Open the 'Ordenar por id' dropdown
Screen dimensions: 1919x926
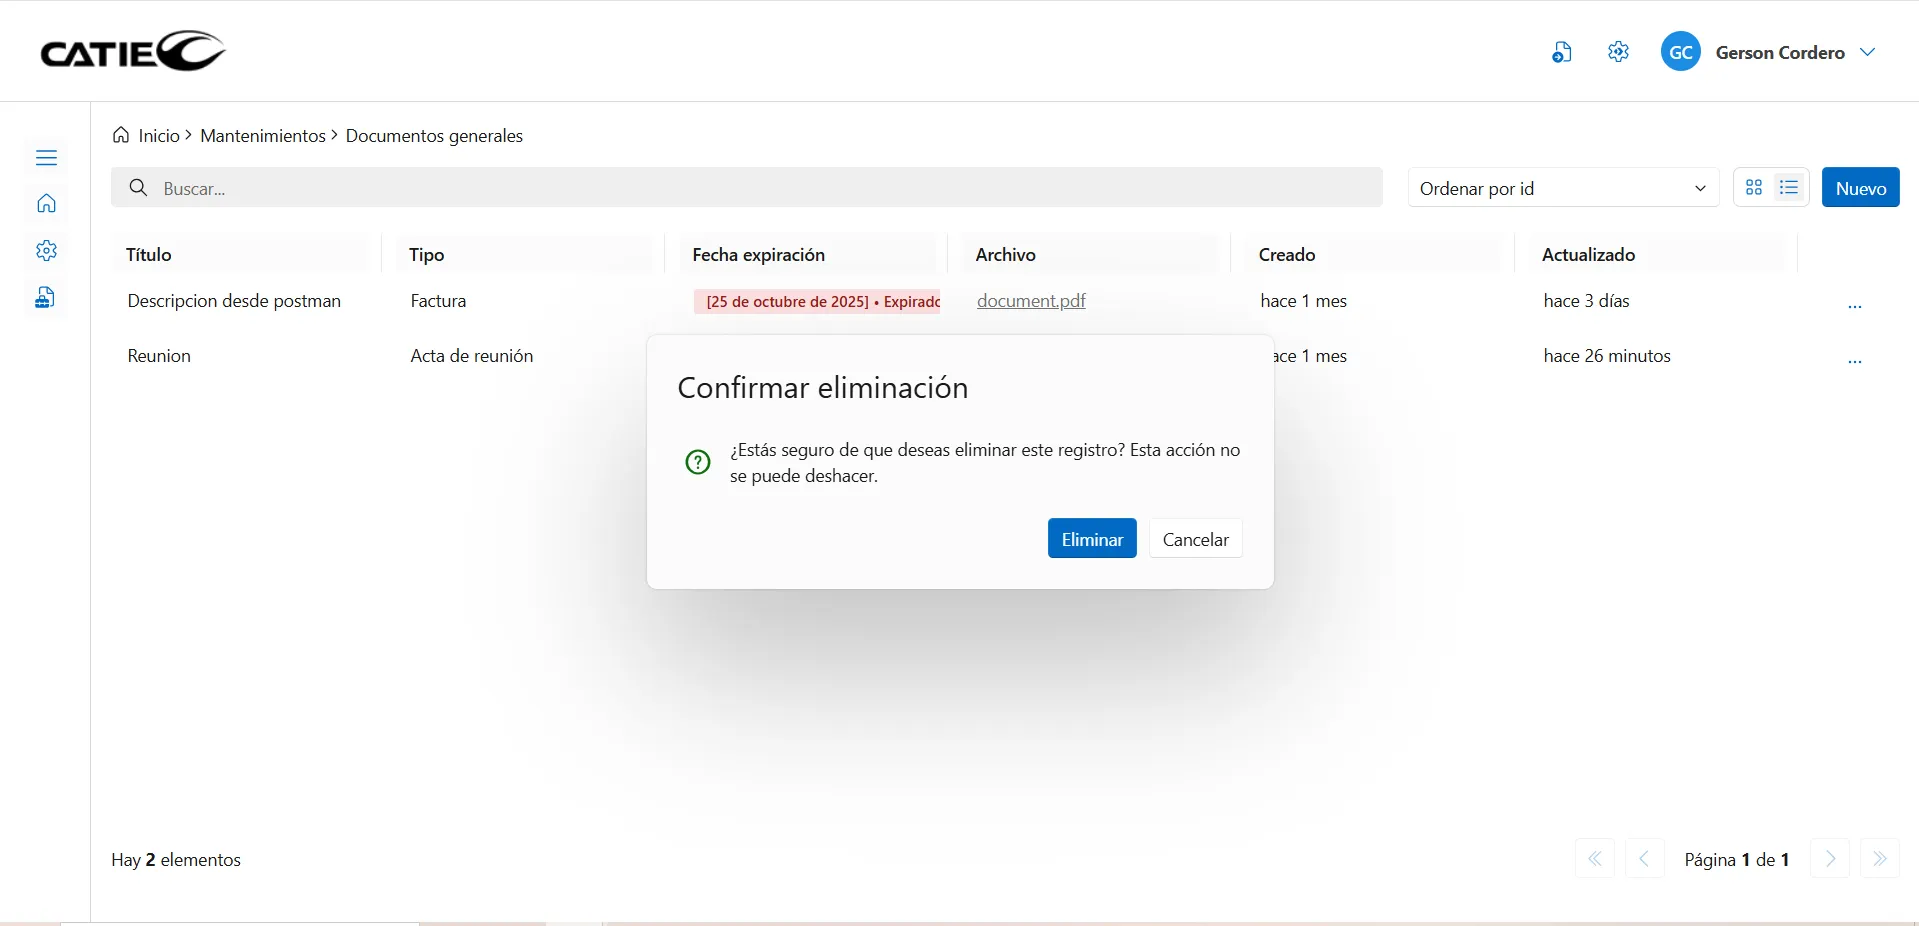1562,188
